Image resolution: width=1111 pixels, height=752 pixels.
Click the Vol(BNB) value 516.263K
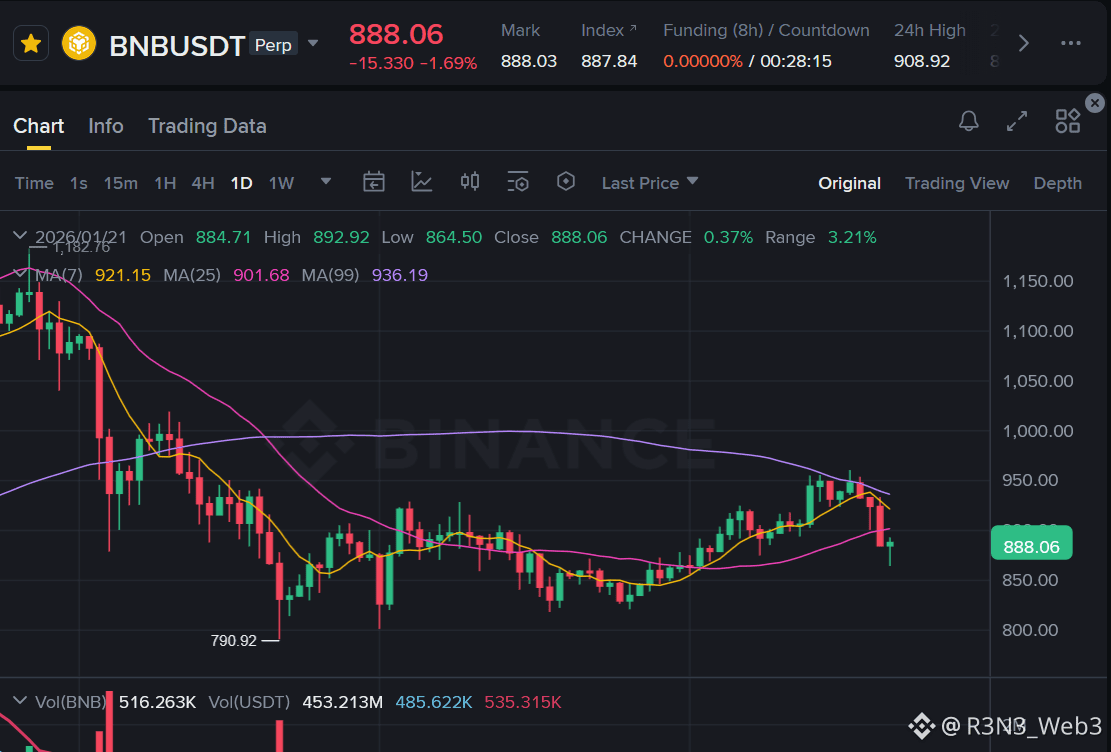tap(157, 702)
